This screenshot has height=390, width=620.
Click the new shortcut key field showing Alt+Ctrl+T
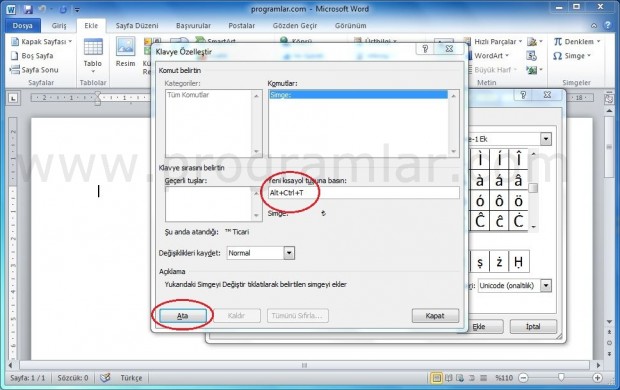click(363, 193)
